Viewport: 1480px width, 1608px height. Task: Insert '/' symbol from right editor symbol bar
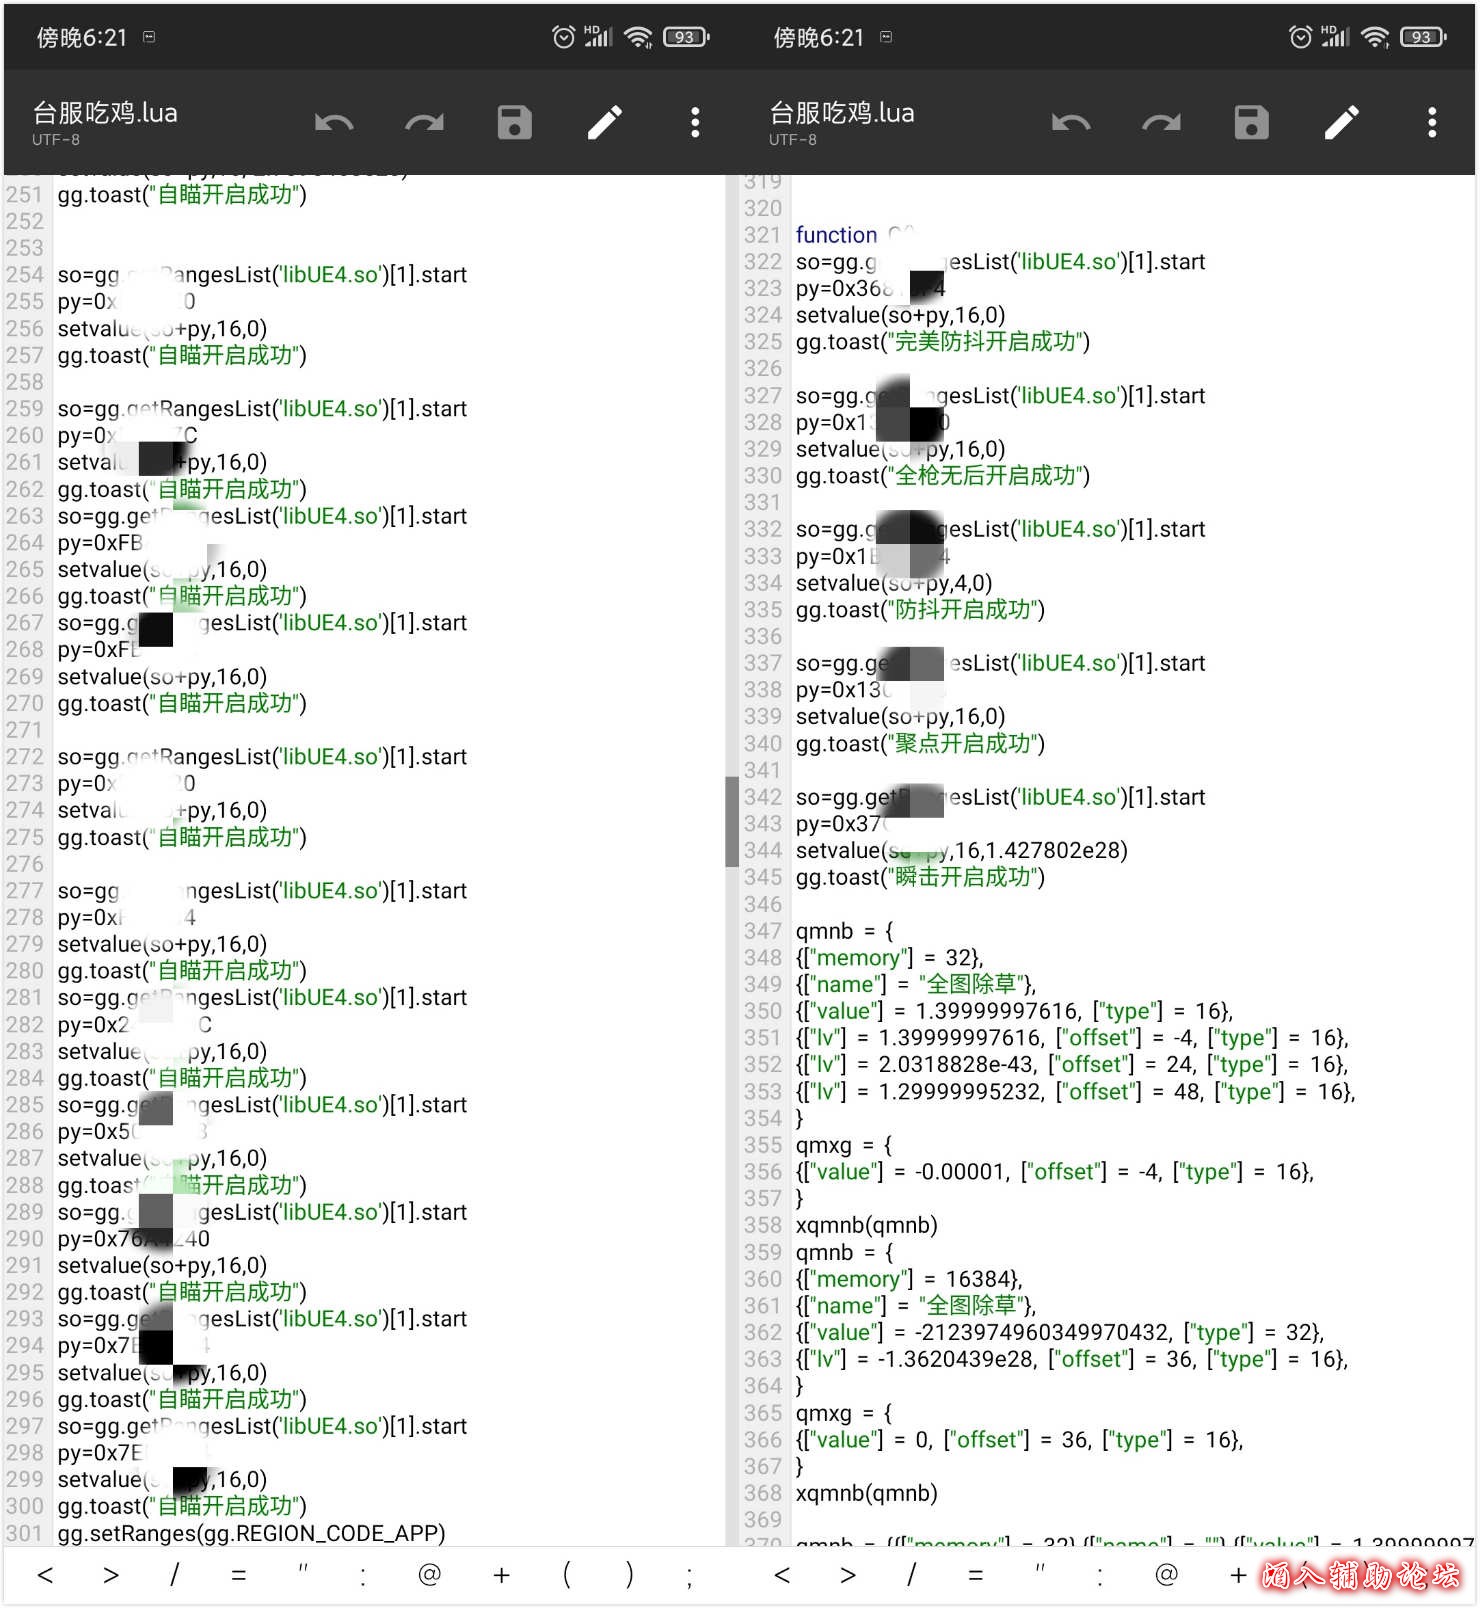click(x=911, y=1575)
